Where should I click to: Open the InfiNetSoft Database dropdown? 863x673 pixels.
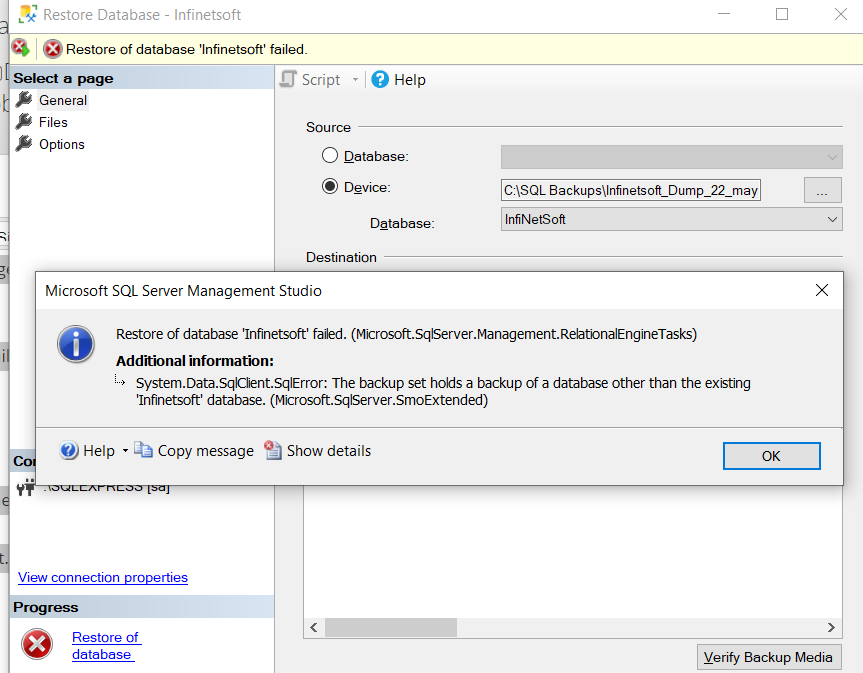click(831, 219)
